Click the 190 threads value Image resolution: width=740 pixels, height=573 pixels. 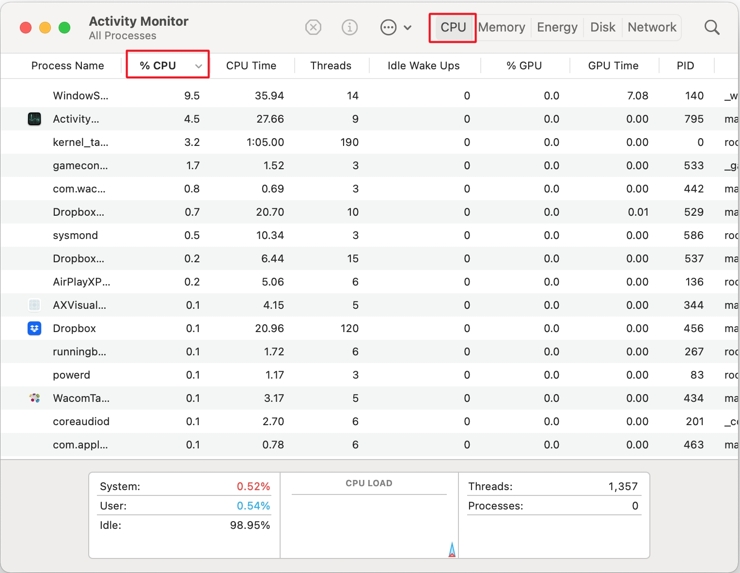[350, 142]
